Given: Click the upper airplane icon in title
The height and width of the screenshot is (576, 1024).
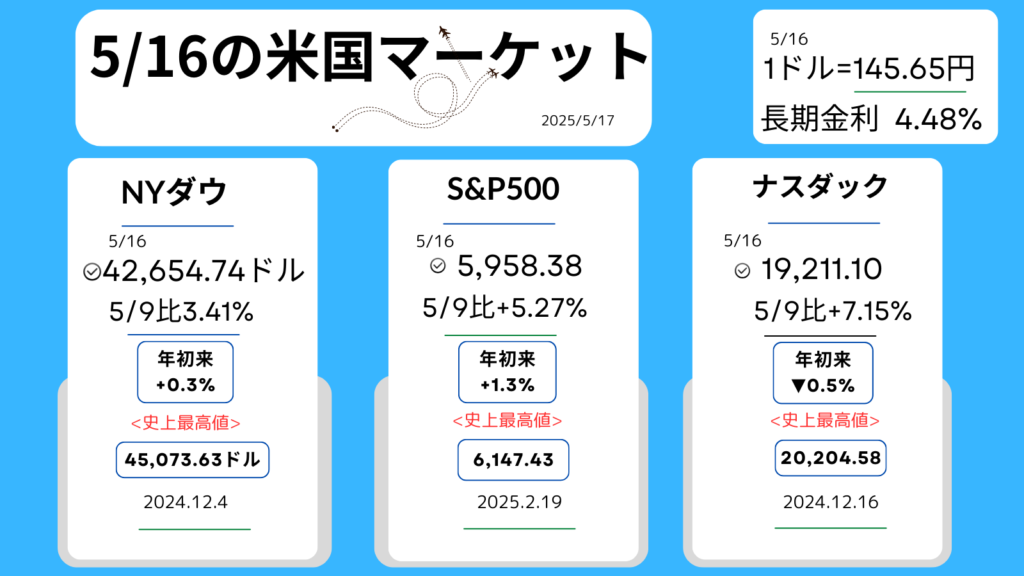Looking at the screenshot, I should (445, 32).
